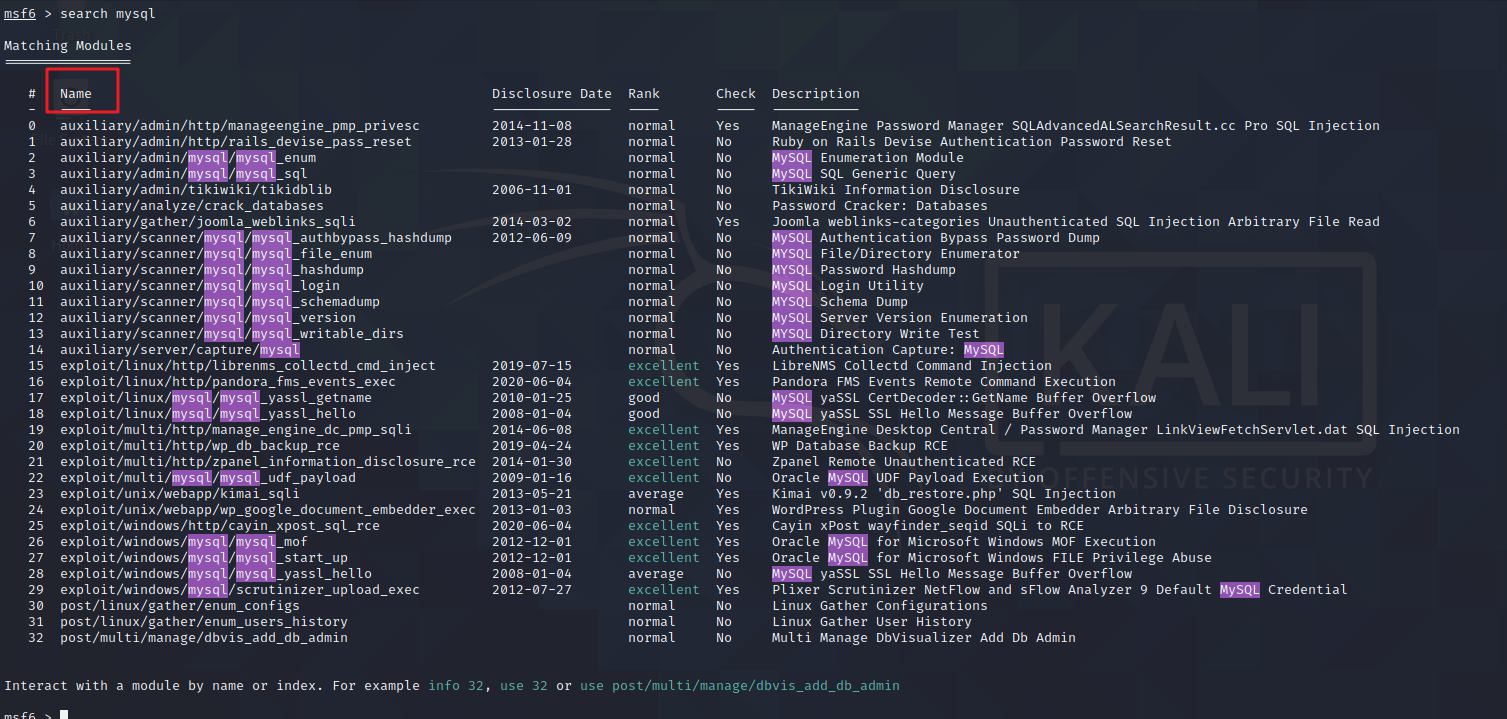Image resolution: width=1507 pixels, height=719 pixels.
Task: Click description 'Linux Gather User History'
Action: pyautogui.click(x=872, y=622)
